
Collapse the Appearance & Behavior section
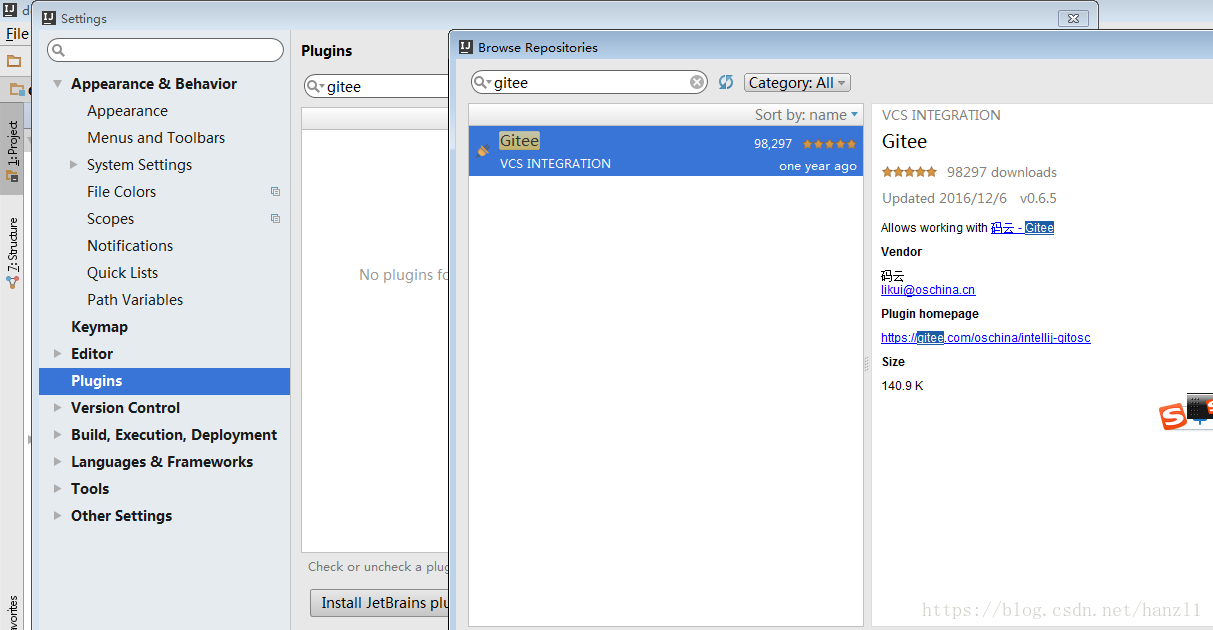point(58,84)
